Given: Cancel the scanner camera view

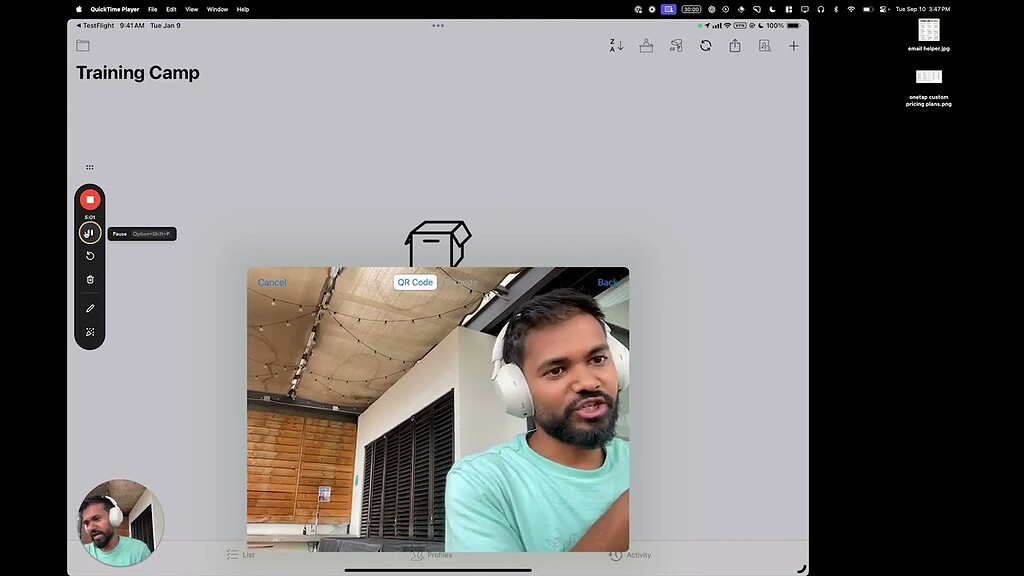Looking at the screenshot, I should [x=272, y=283].
